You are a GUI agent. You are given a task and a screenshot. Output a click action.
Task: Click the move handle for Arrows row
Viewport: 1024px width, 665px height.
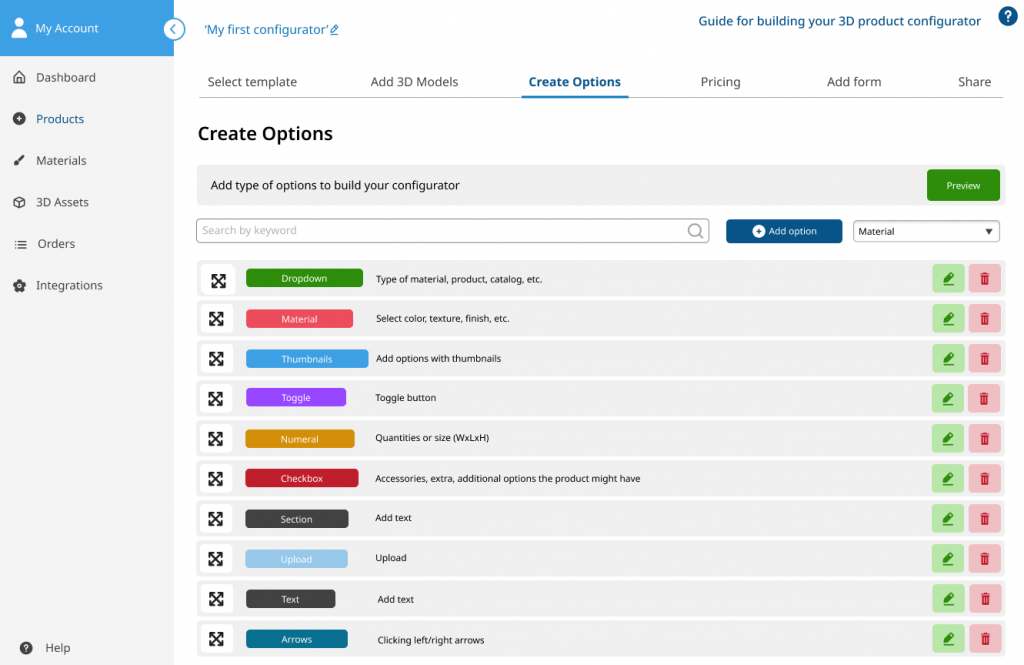(x=216, y=639)
